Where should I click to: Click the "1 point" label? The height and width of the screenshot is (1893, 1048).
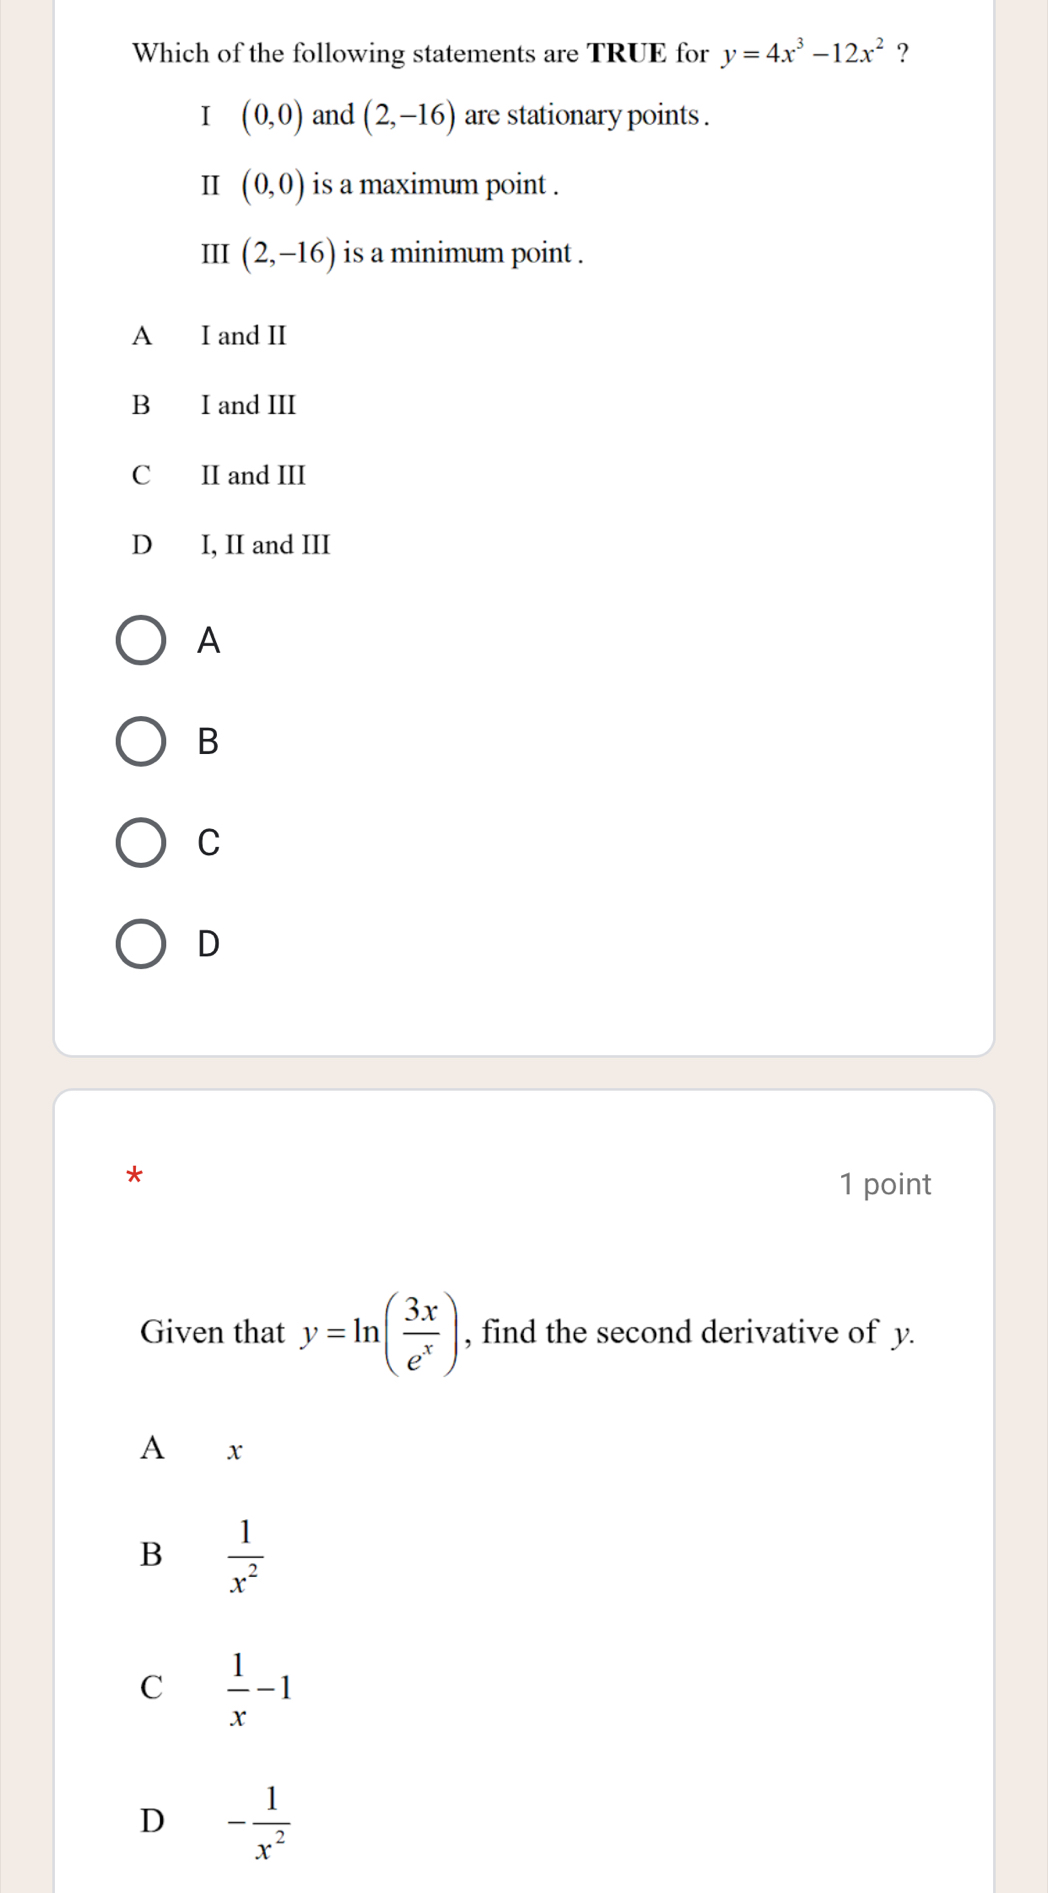point(885,1184)
